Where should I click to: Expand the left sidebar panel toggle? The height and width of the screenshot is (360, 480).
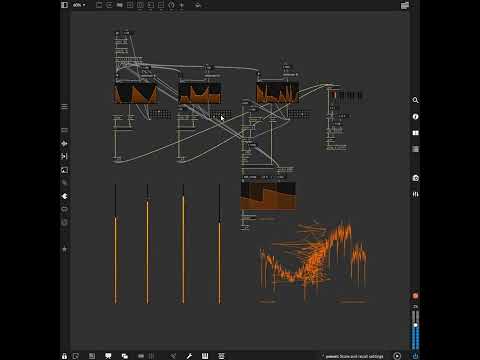65,5
